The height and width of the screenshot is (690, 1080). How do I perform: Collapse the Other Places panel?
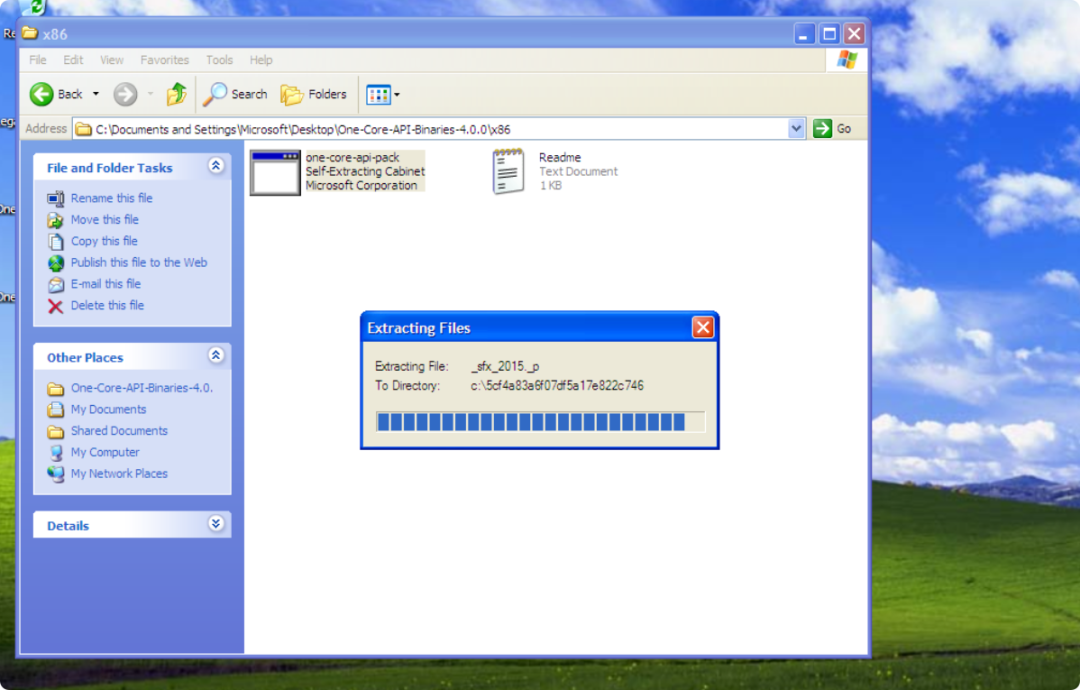216,356
